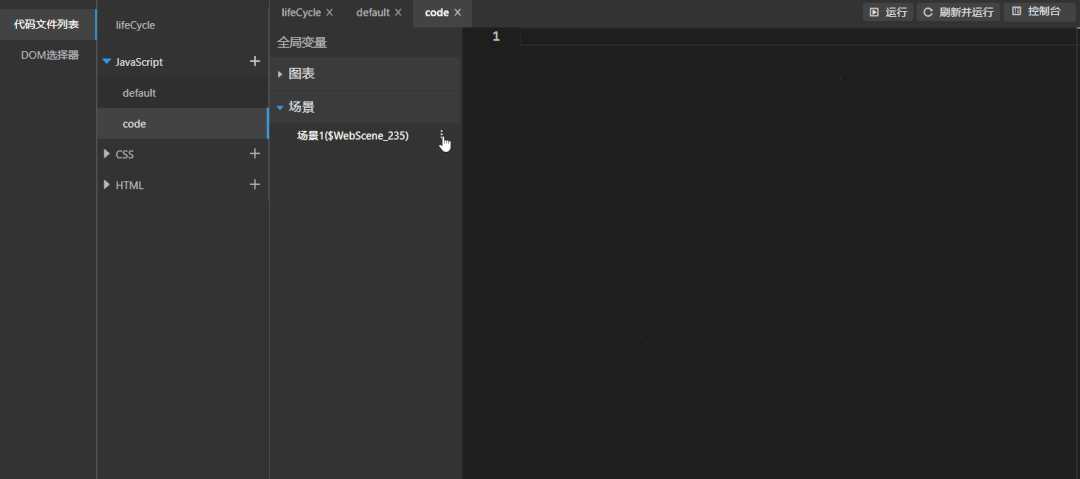Close the default tab
The height and width of the screenshot is (479, 1080).
coord(398,12)
